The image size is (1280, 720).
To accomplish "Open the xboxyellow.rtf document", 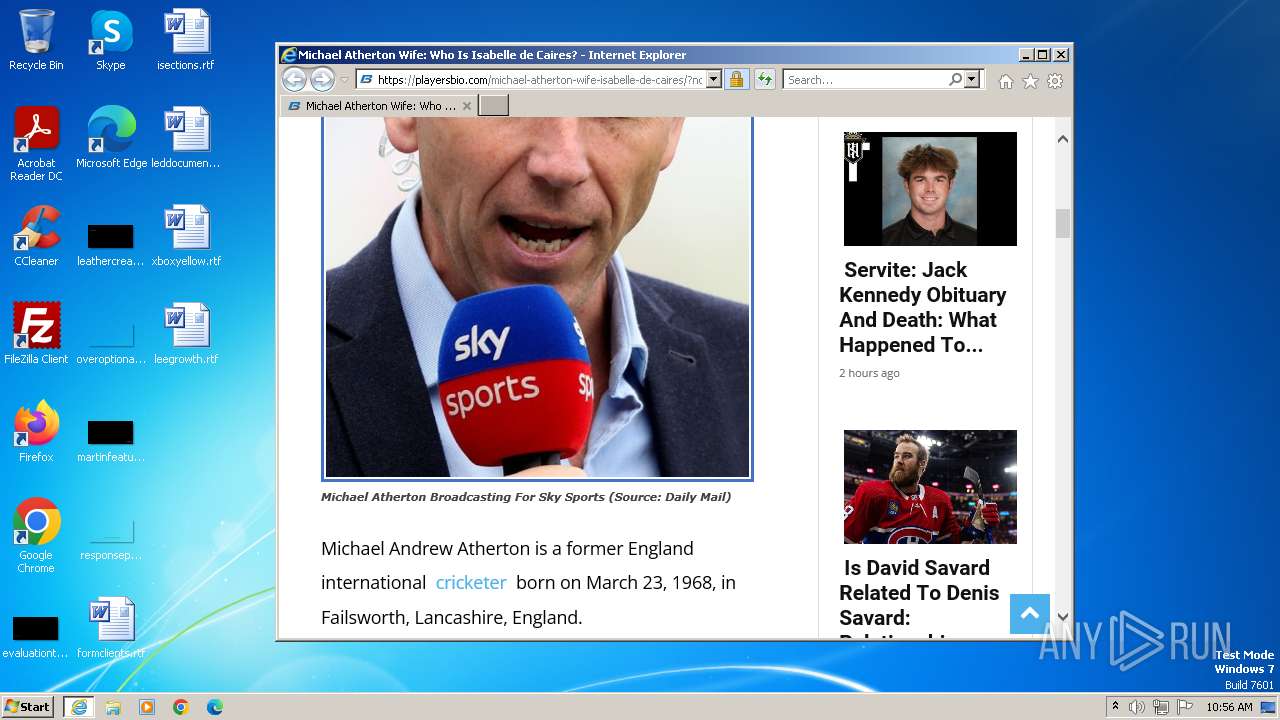I will [x=186, y=236].
